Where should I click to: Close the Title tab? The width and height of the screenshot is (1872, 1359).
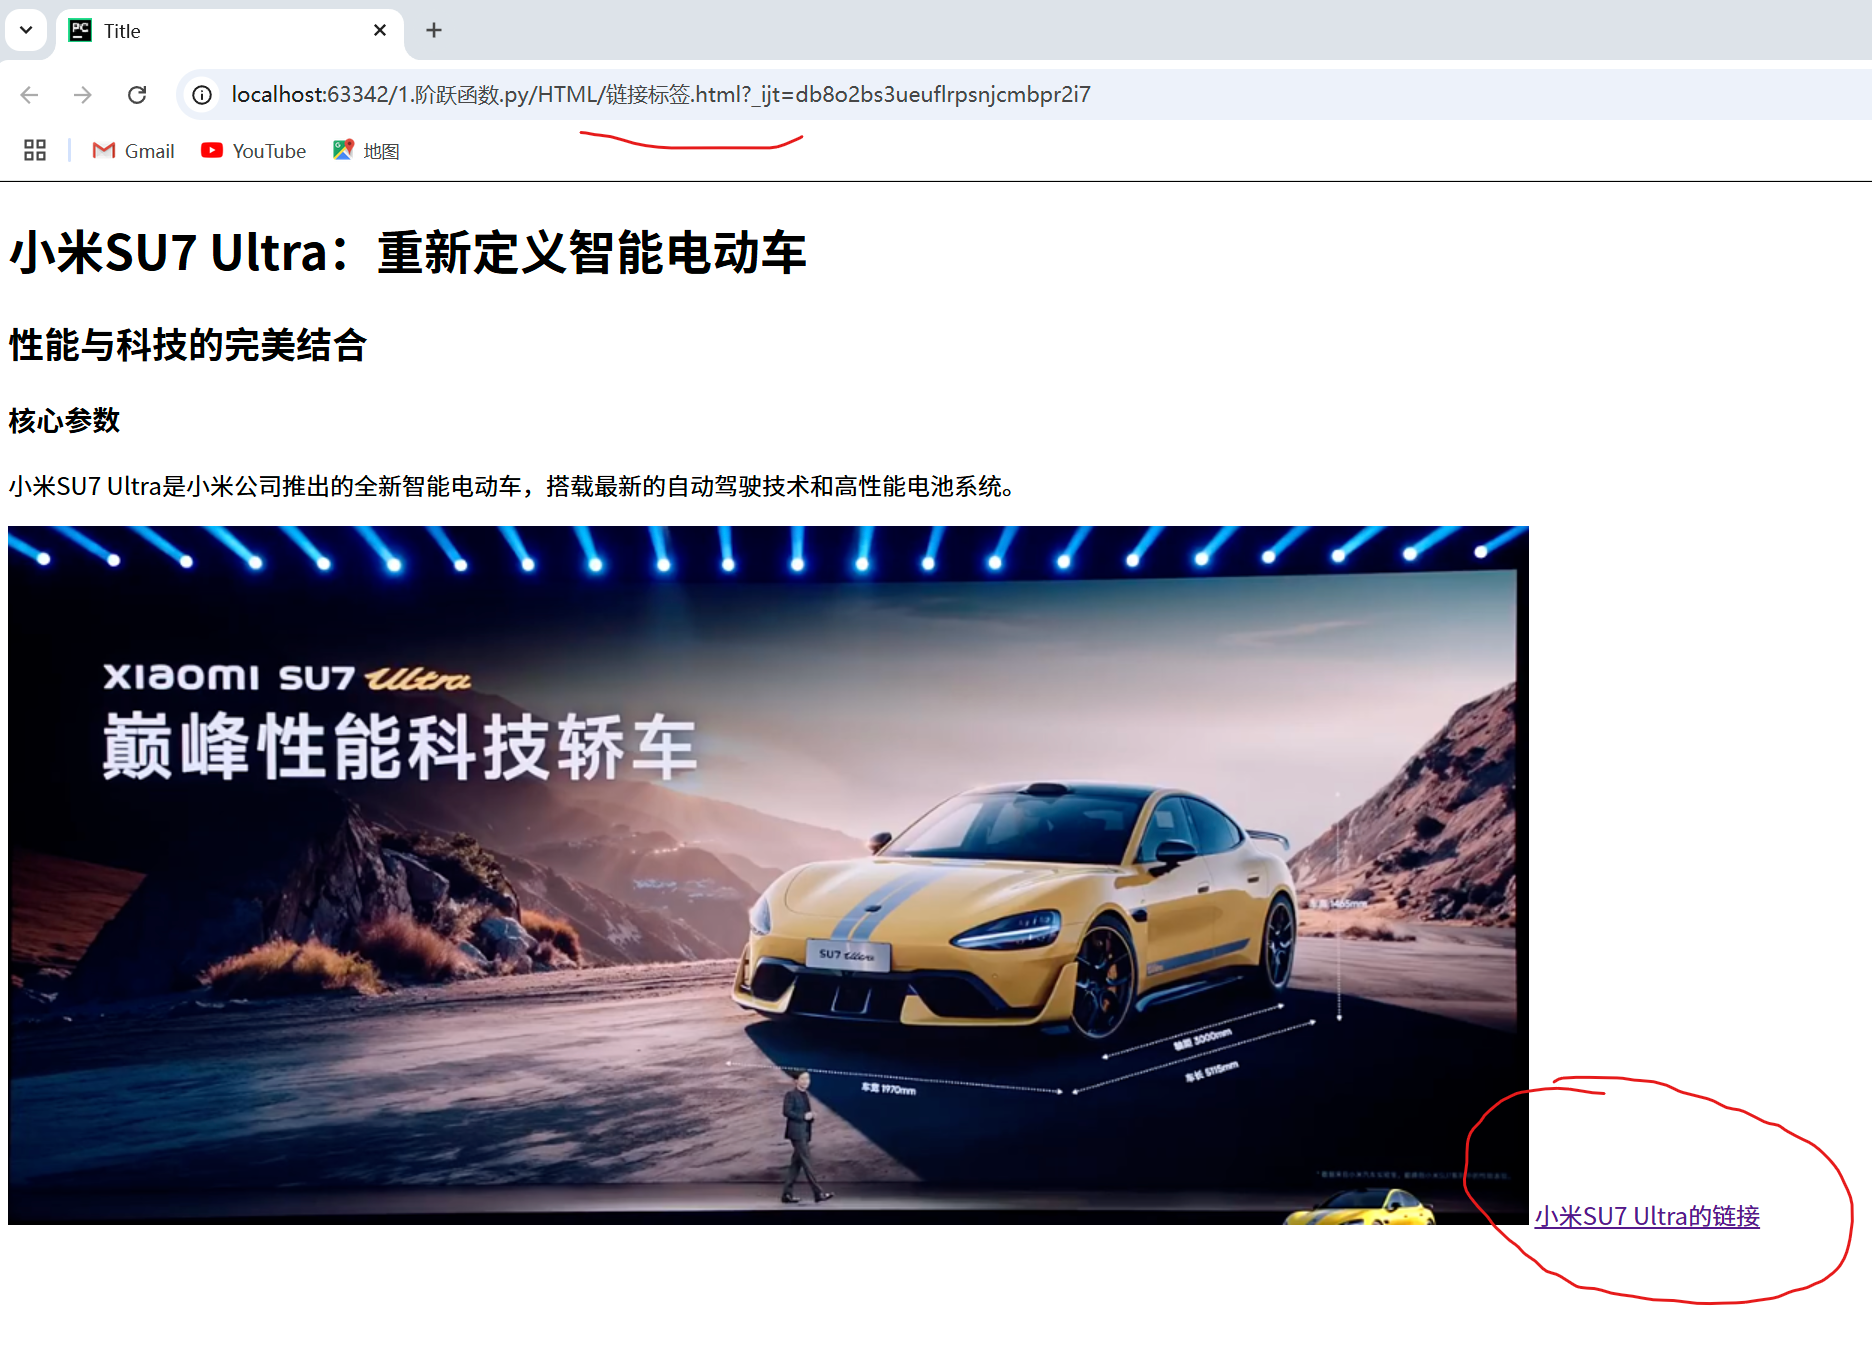tap(380, 31)
